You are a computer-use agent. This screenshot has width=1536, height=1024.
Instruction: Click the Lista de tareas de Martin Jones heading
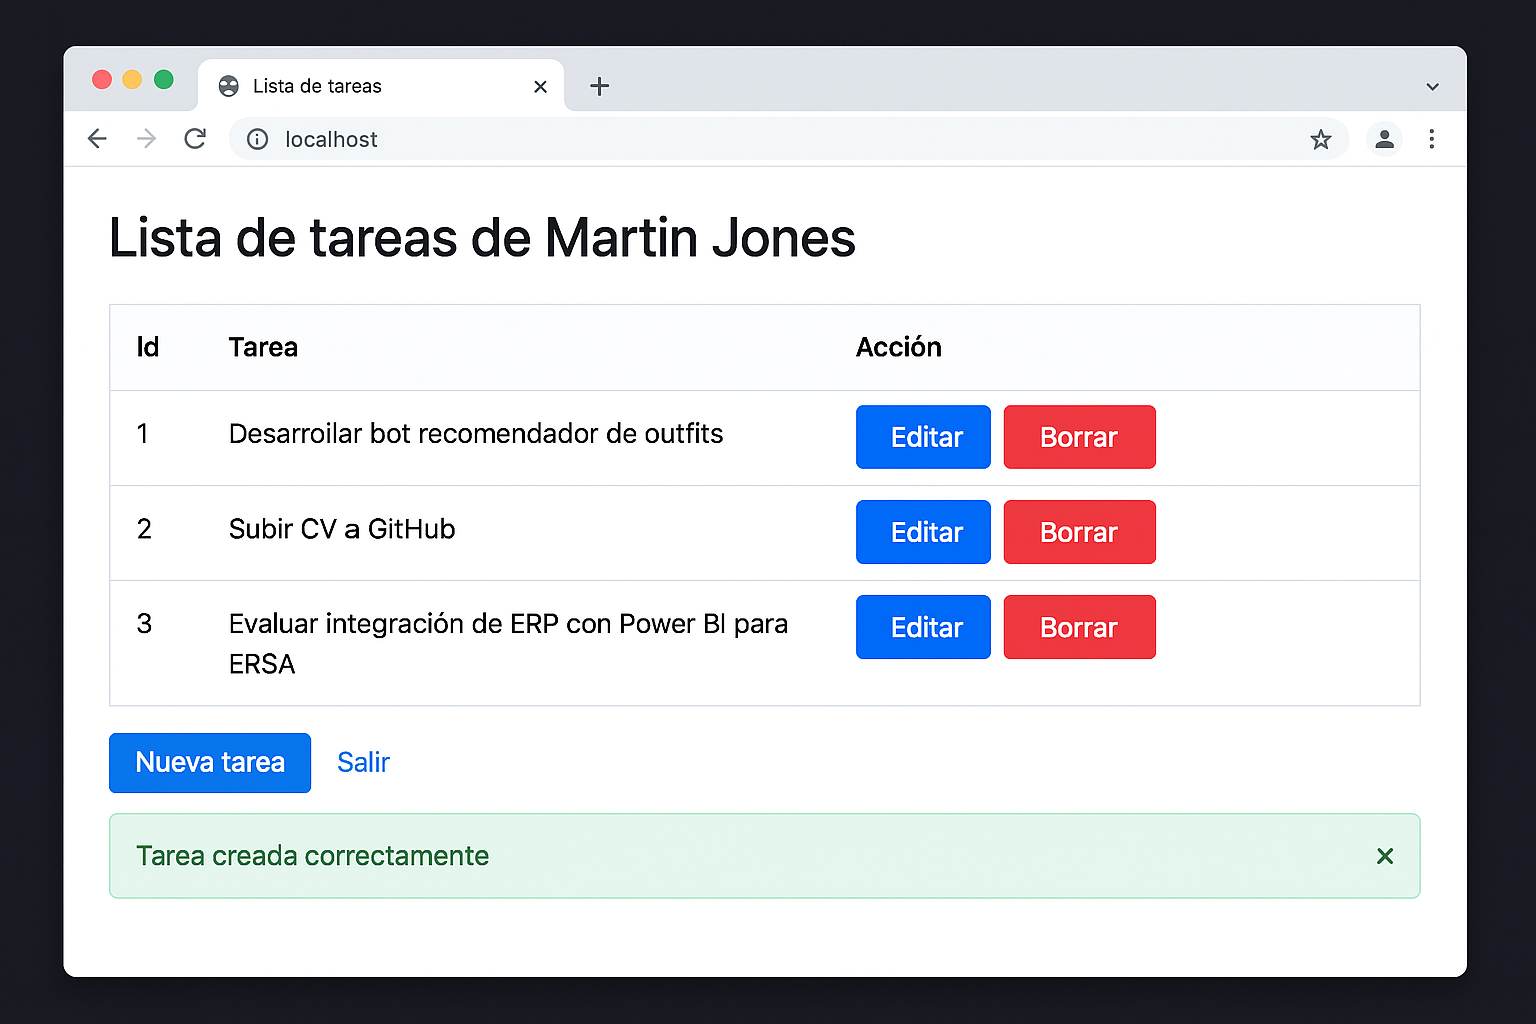click(x=482, y=238)
